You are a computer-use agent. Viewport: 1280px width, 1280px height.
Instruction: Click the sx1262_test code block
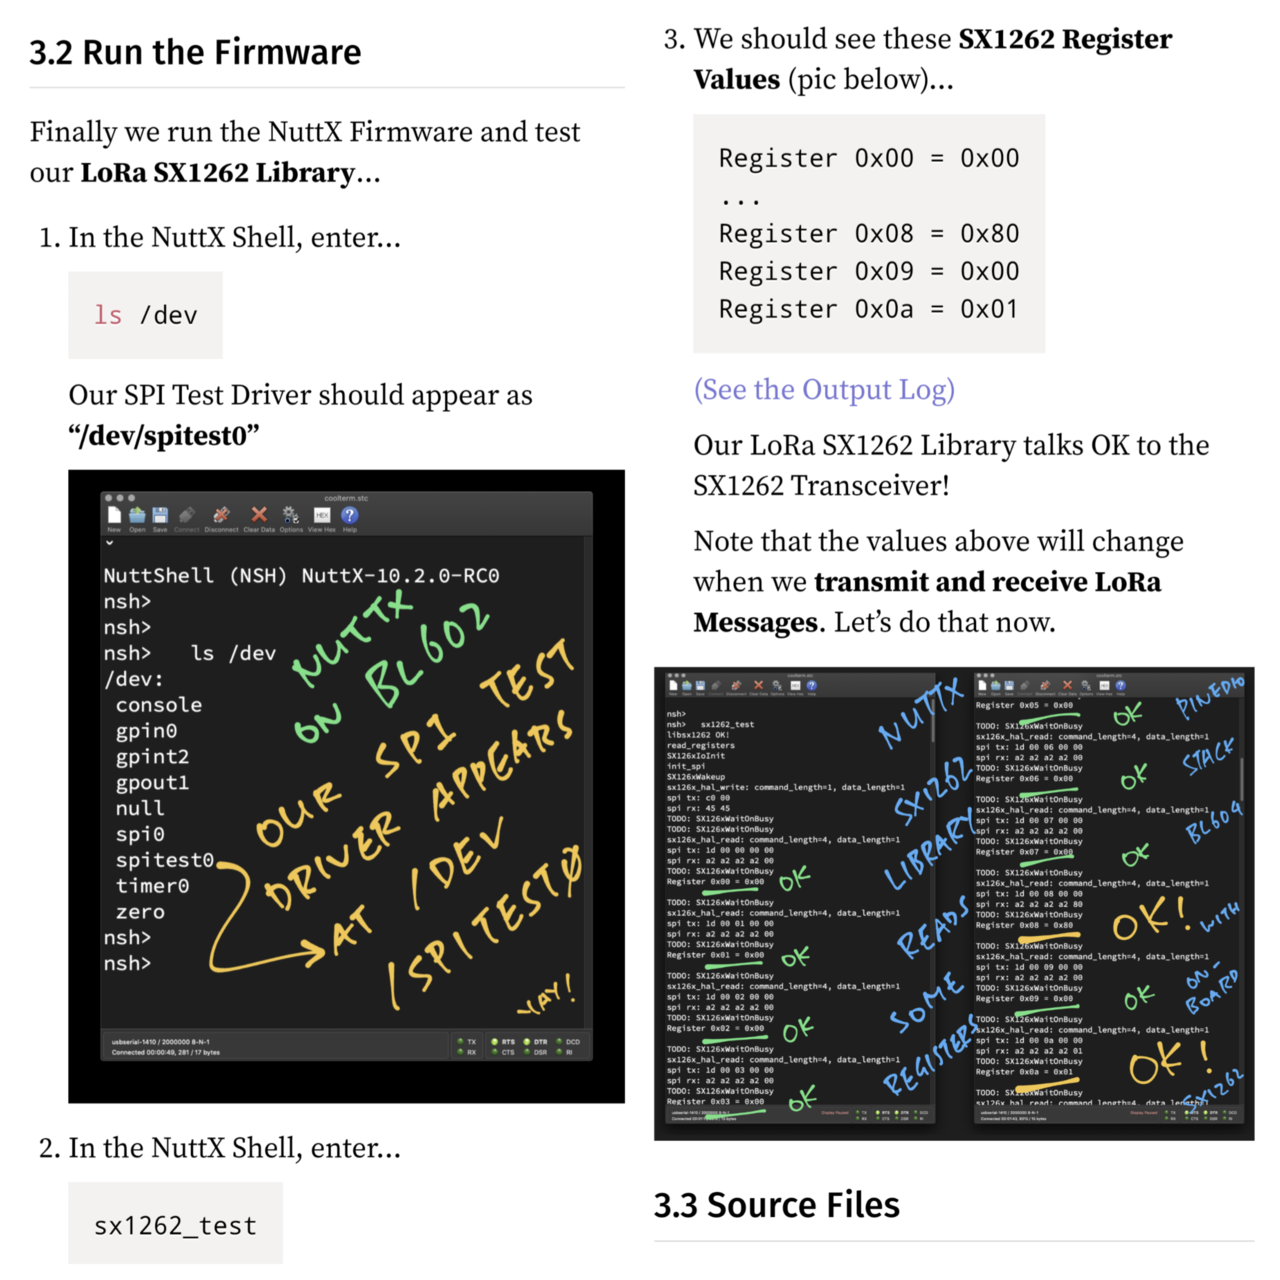[175, 1225]
